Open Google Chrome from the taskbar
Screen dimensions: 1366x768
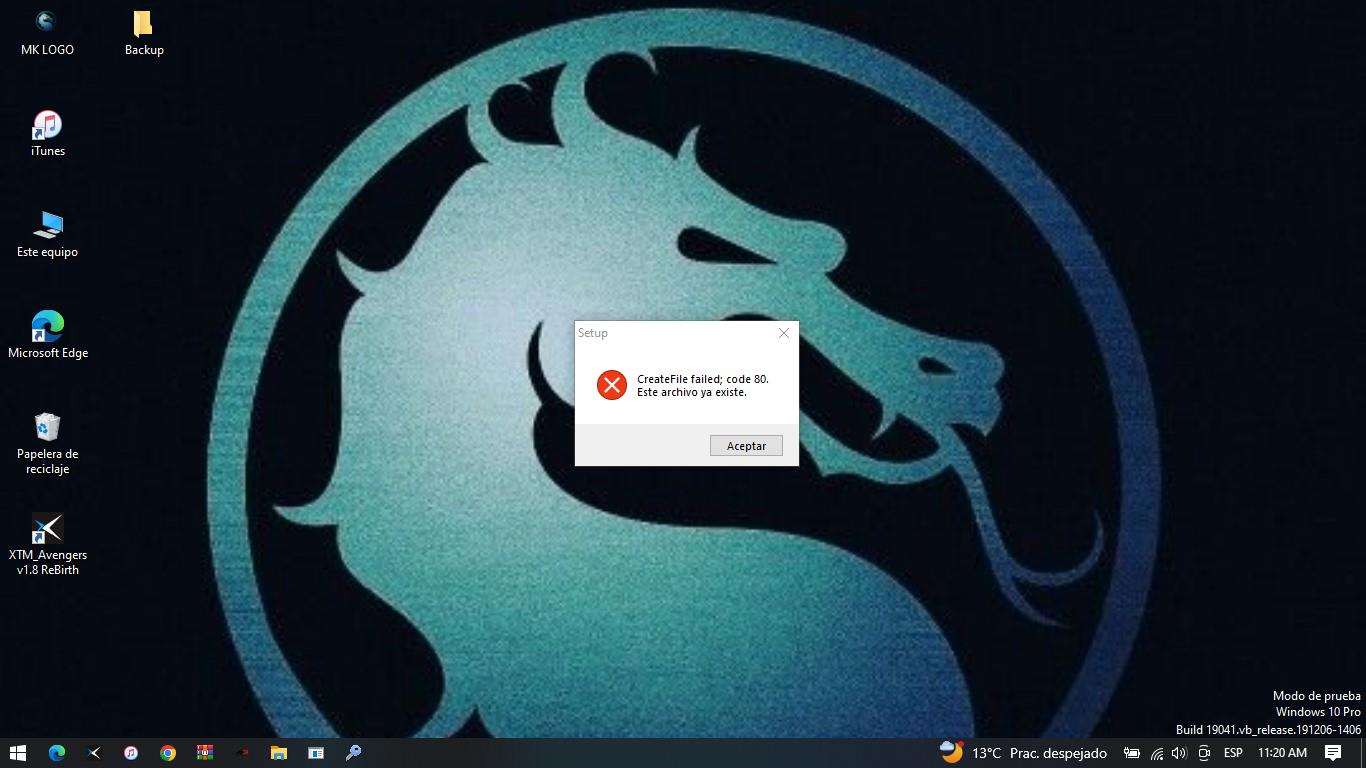click(168, 753)
